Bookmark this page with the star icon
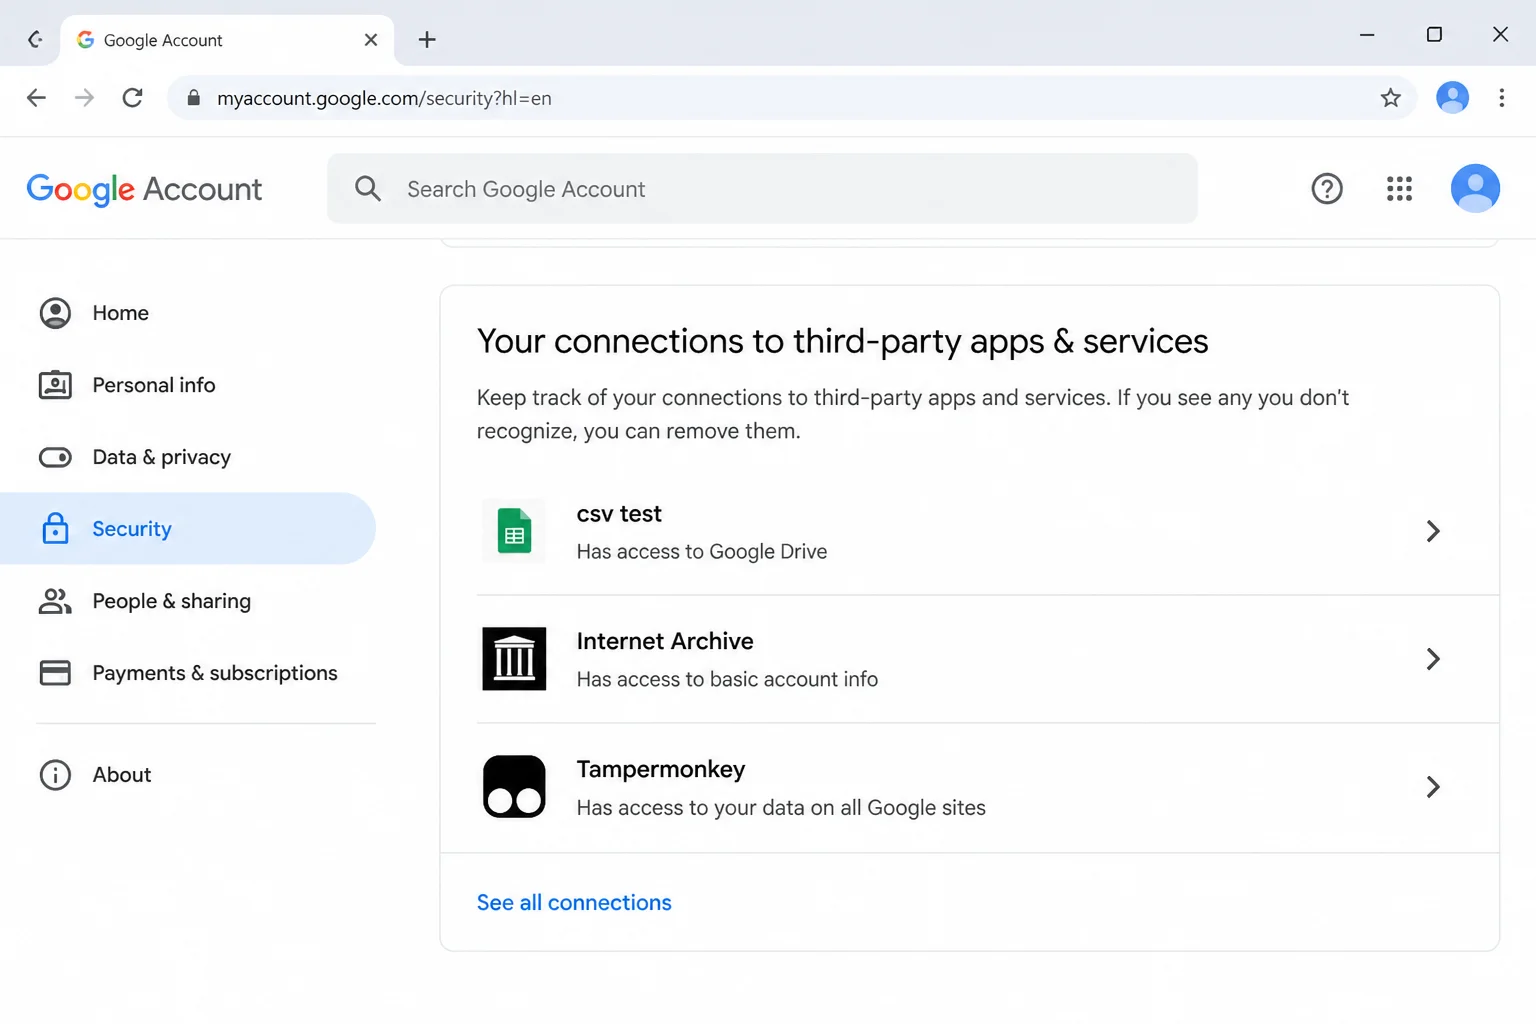The image size is (1536, 1024). pos(1390,98)
